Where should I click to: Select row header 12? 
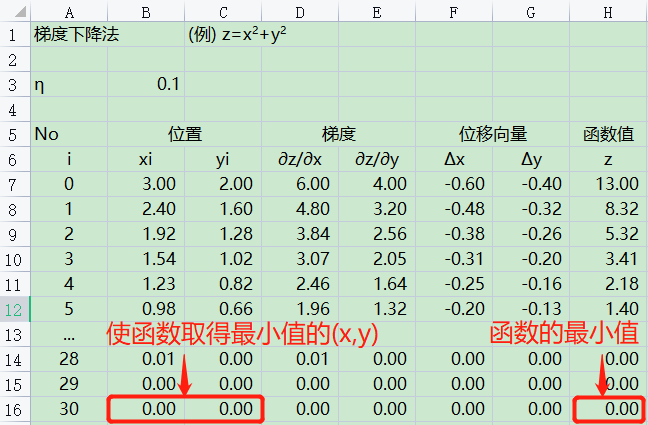pyautogui.click(x=14, y=308)
